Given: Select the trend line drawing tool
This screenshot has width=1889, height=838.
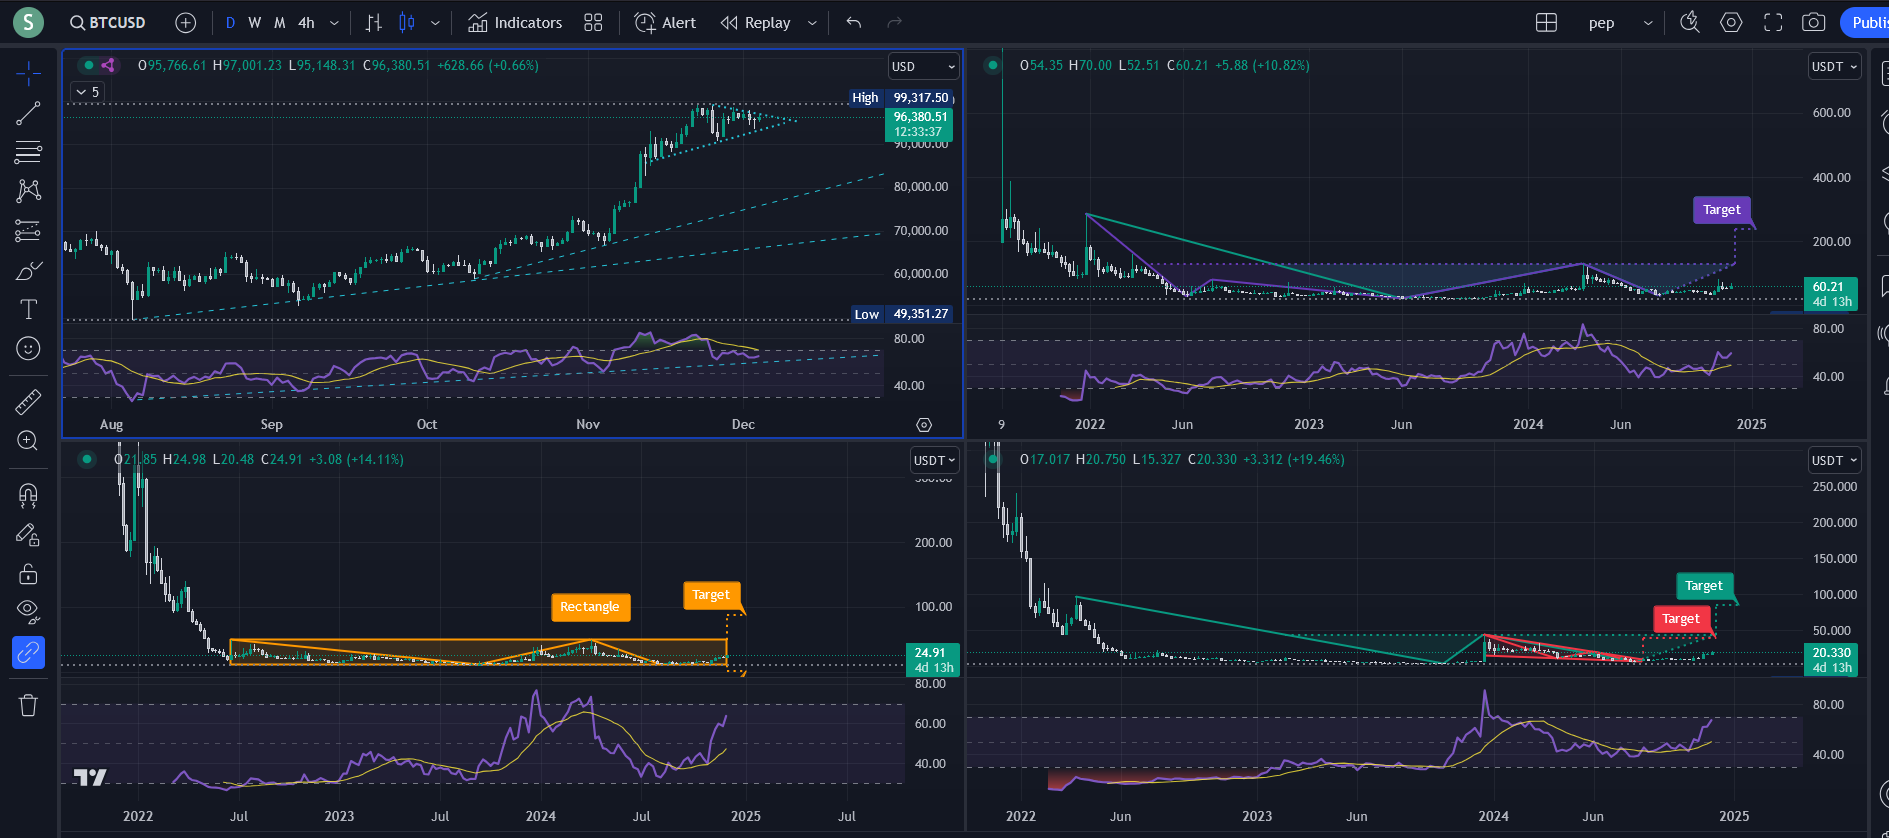Looking at the screenshot, I should click(28, 113).
